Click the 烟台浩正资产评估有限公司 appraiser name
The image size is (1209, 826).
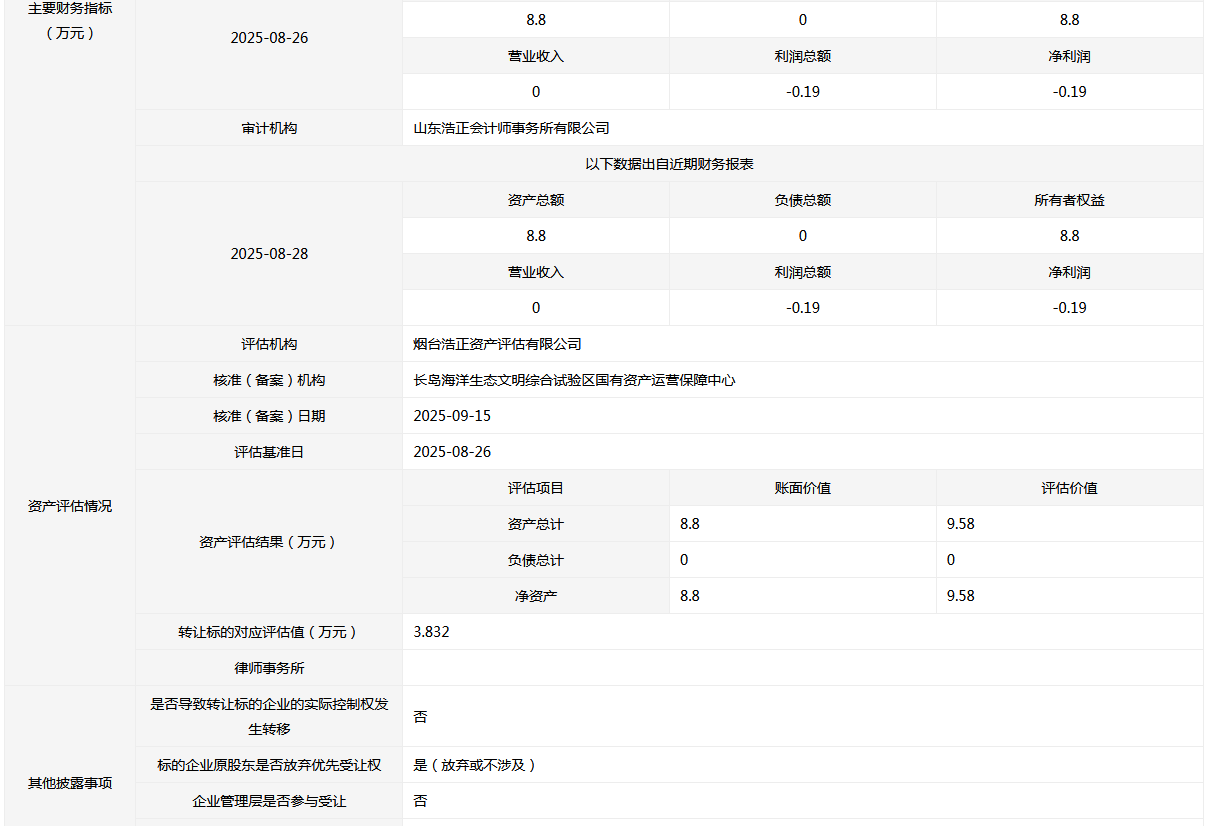pyautogui.click(x=497, y=344)
